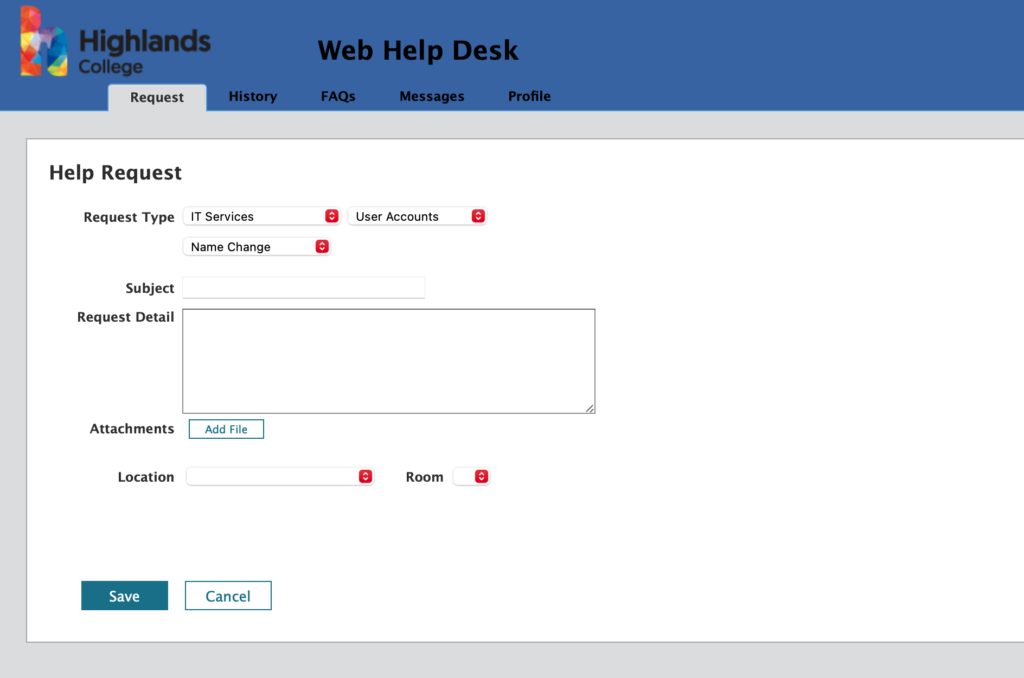Click the Request Detail textarea resize handle

(589, 407)
